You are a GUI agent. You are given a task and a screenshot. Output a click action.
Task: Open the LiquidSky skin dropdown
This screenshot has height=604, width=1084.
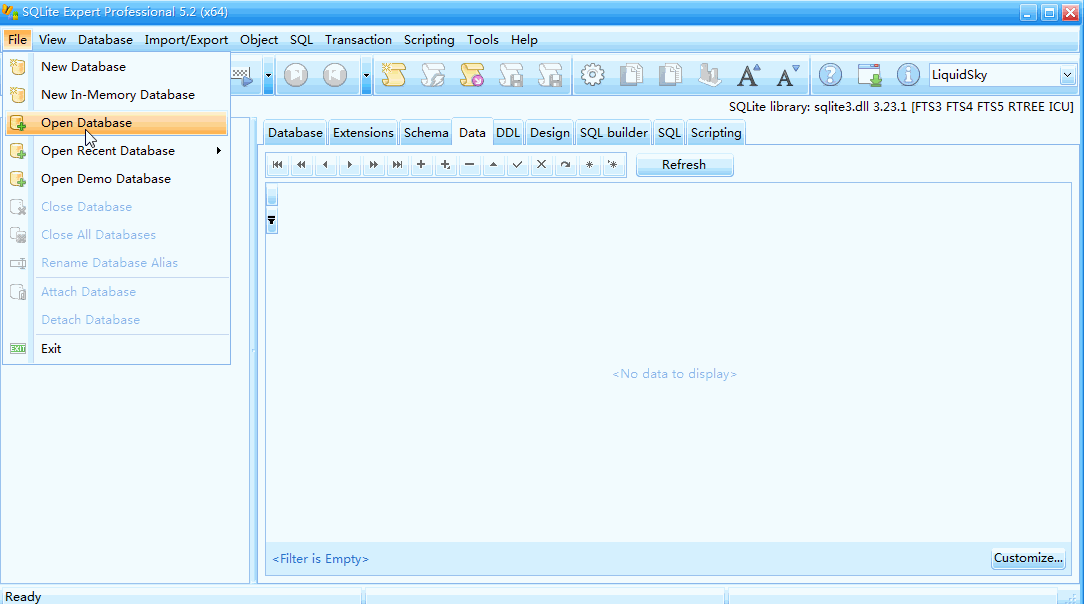pyautogui.click(x=1067, y=75)
